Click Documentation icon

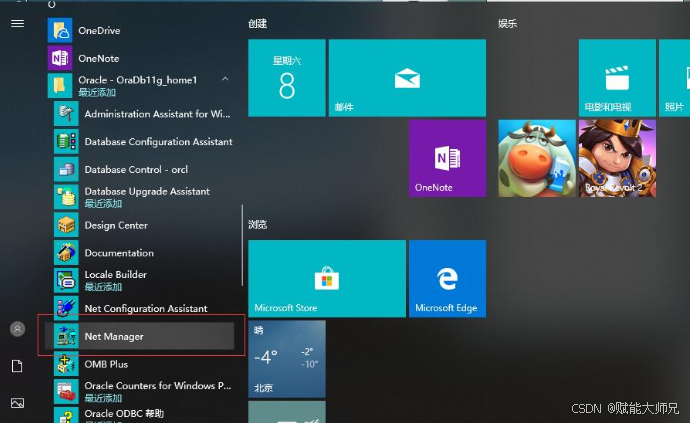click(66, 253)
